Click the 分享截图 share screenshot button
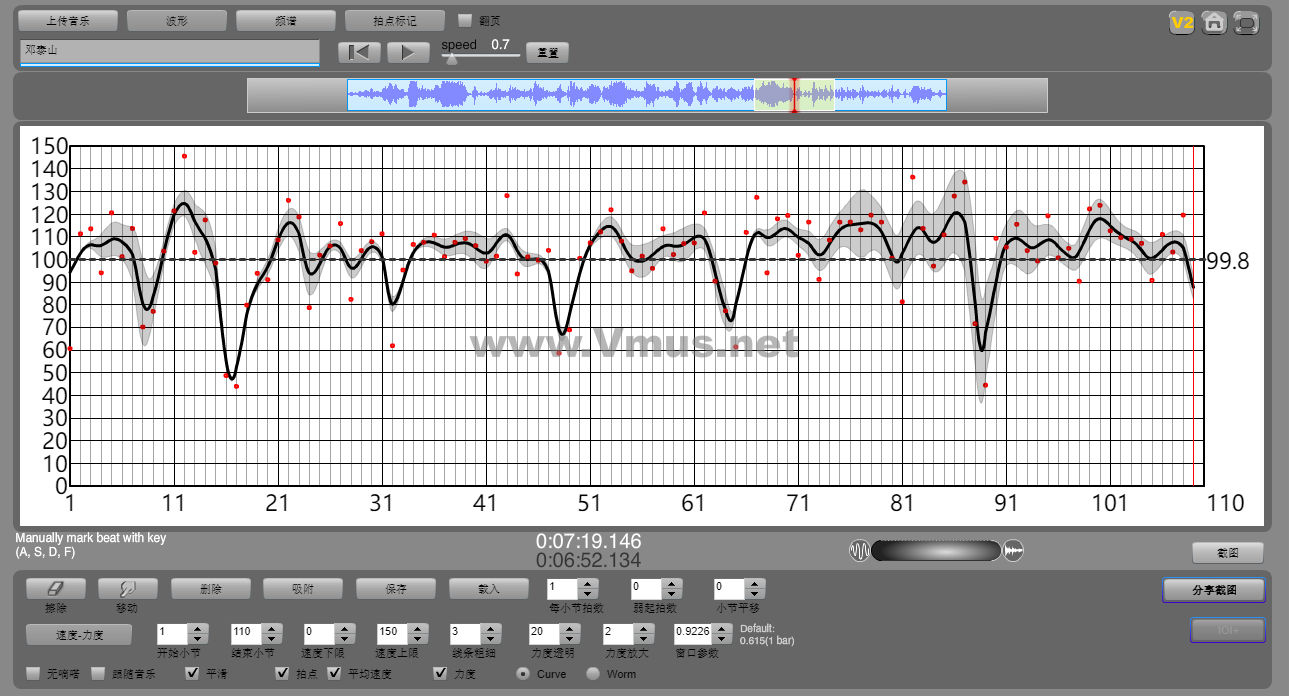This screenshot has width=1289, height=696. pyautogui.click(x=1213, y=590)
